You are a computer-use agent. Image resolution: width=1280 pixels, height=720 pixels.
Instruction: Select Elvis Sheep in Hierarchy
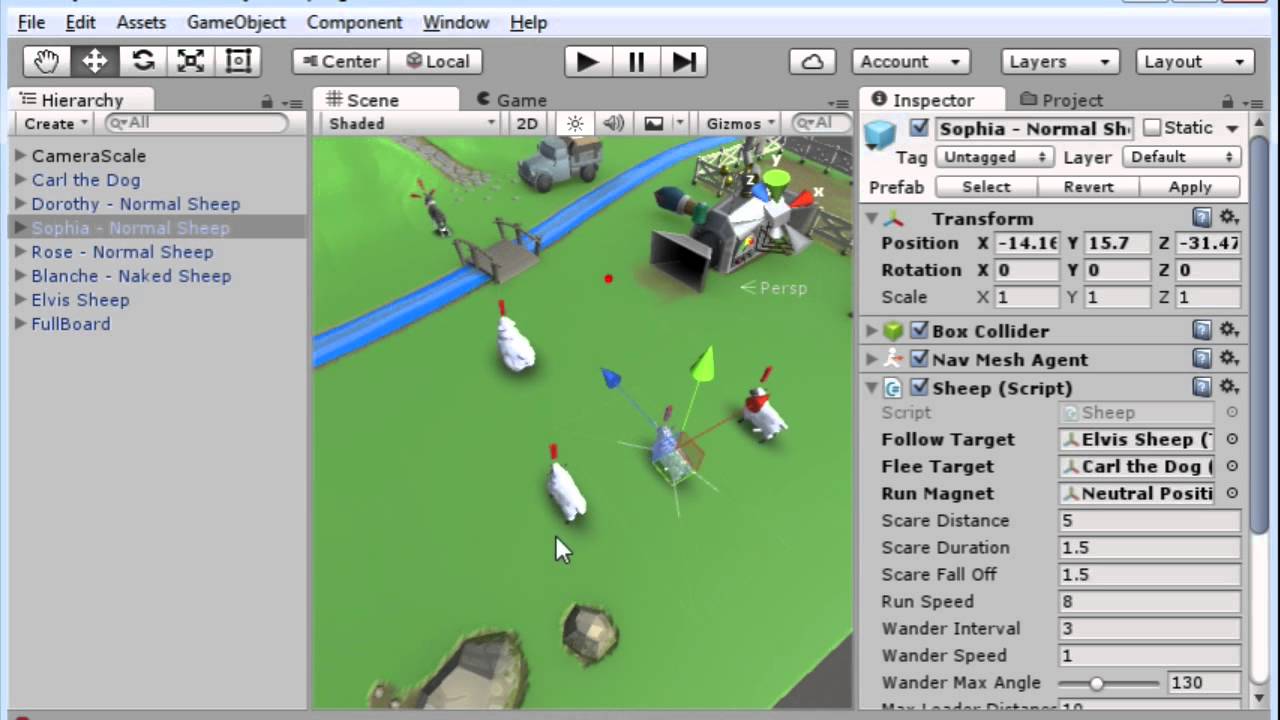click(80, 300)
